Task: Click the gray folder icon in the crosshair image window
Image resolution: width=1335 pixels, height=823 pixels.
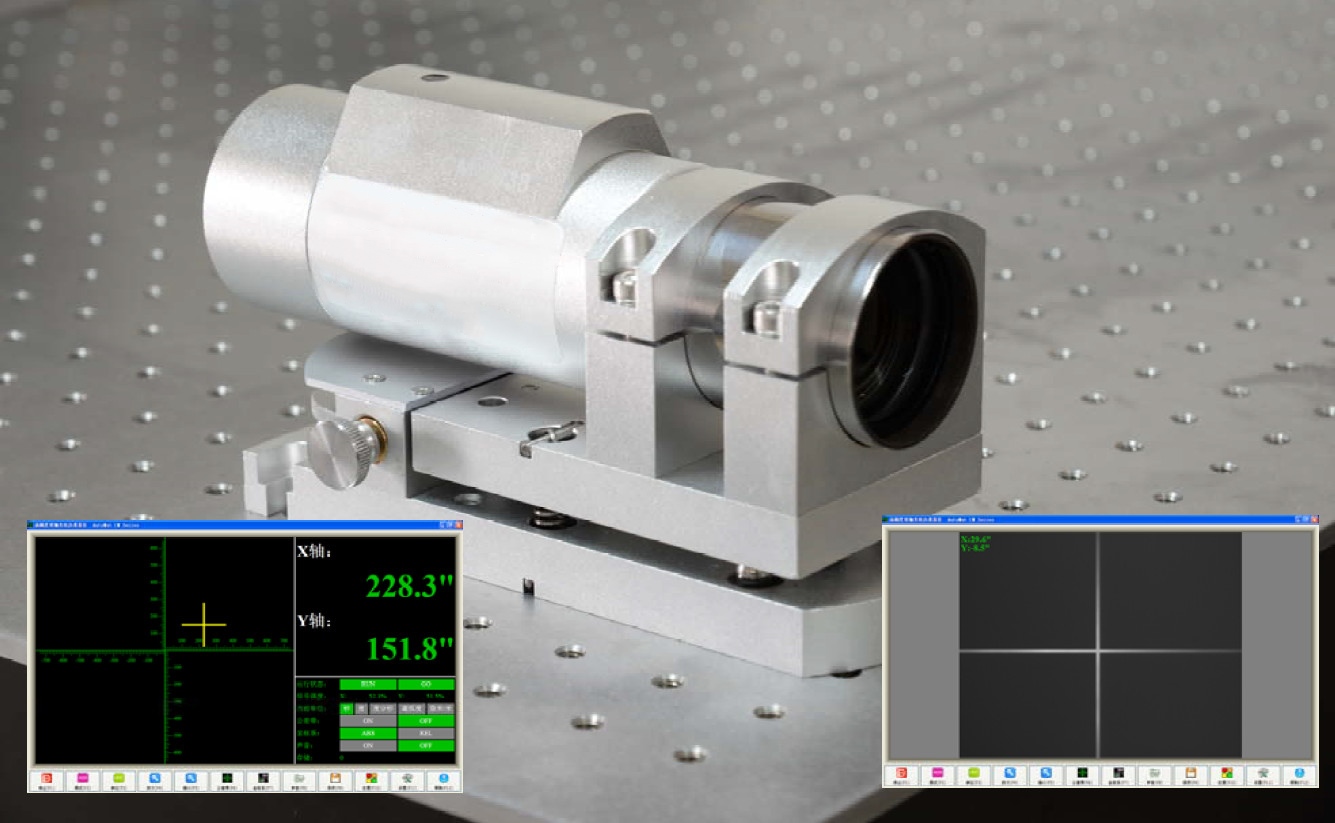Action: pos(1154,774)
